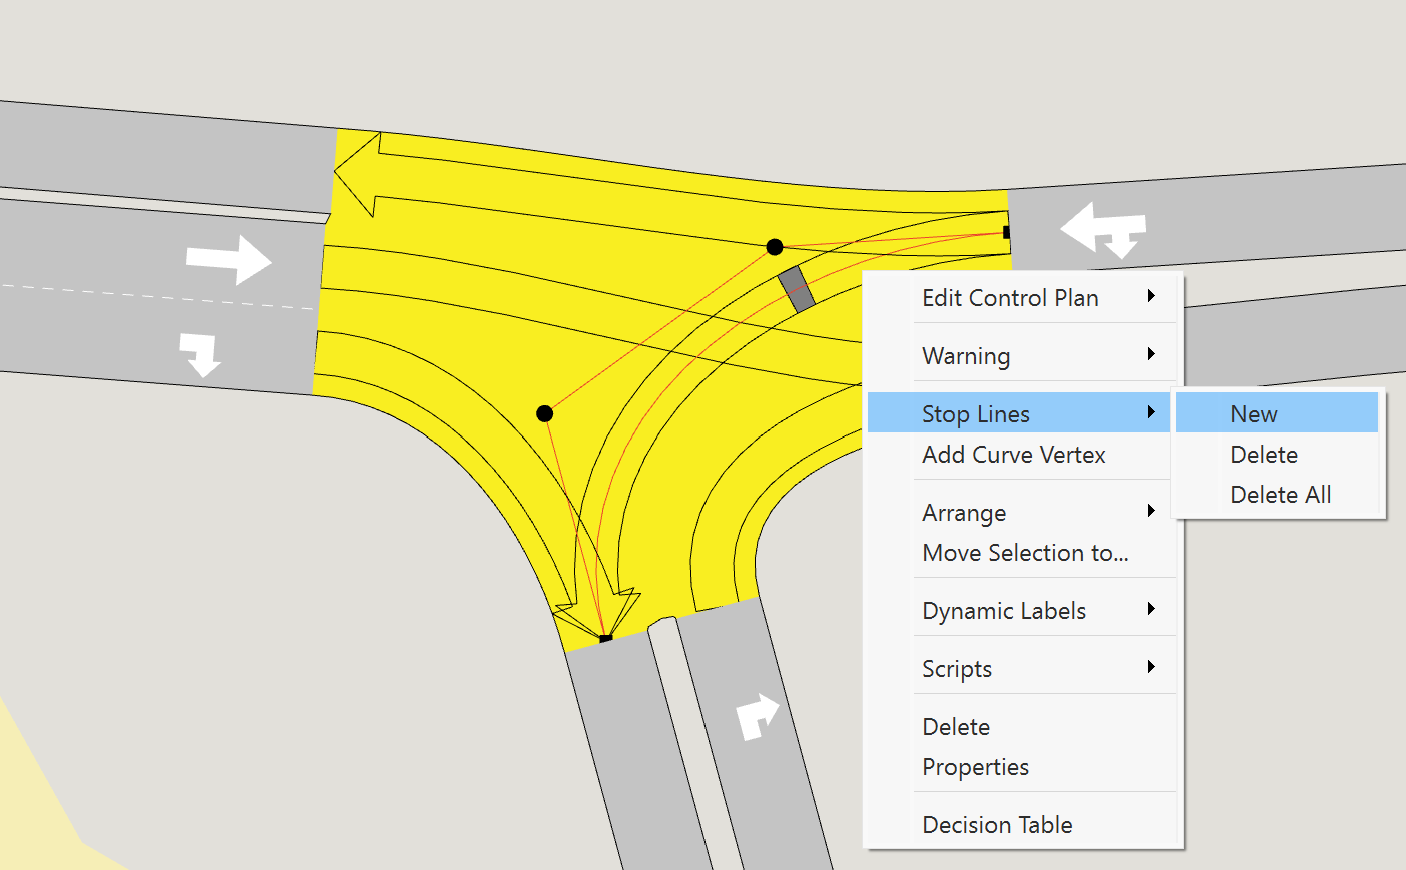The width and height of the screenshot is (1406, 870).
Task: Select the black endpoint square at the eastern approach
Action: (1006, 232)
